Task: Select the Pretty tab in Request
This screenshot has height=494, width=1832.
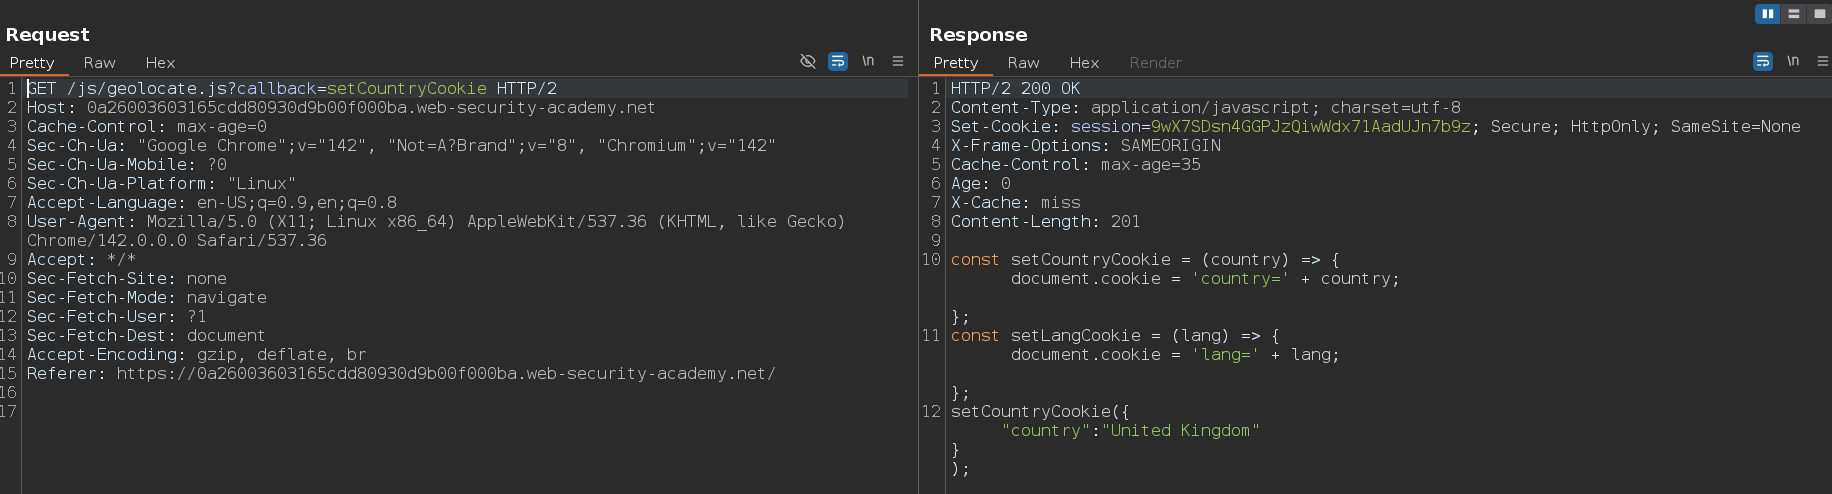Action: [32, 63]
